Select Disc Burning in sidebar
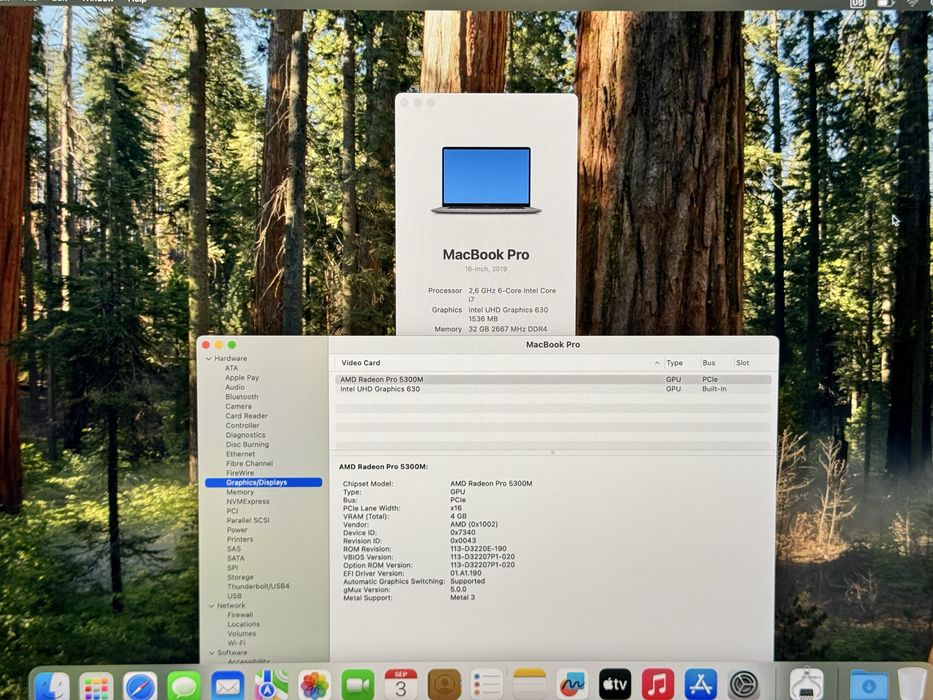The width and height of the screenshot is (933, 700). point(248,444)
